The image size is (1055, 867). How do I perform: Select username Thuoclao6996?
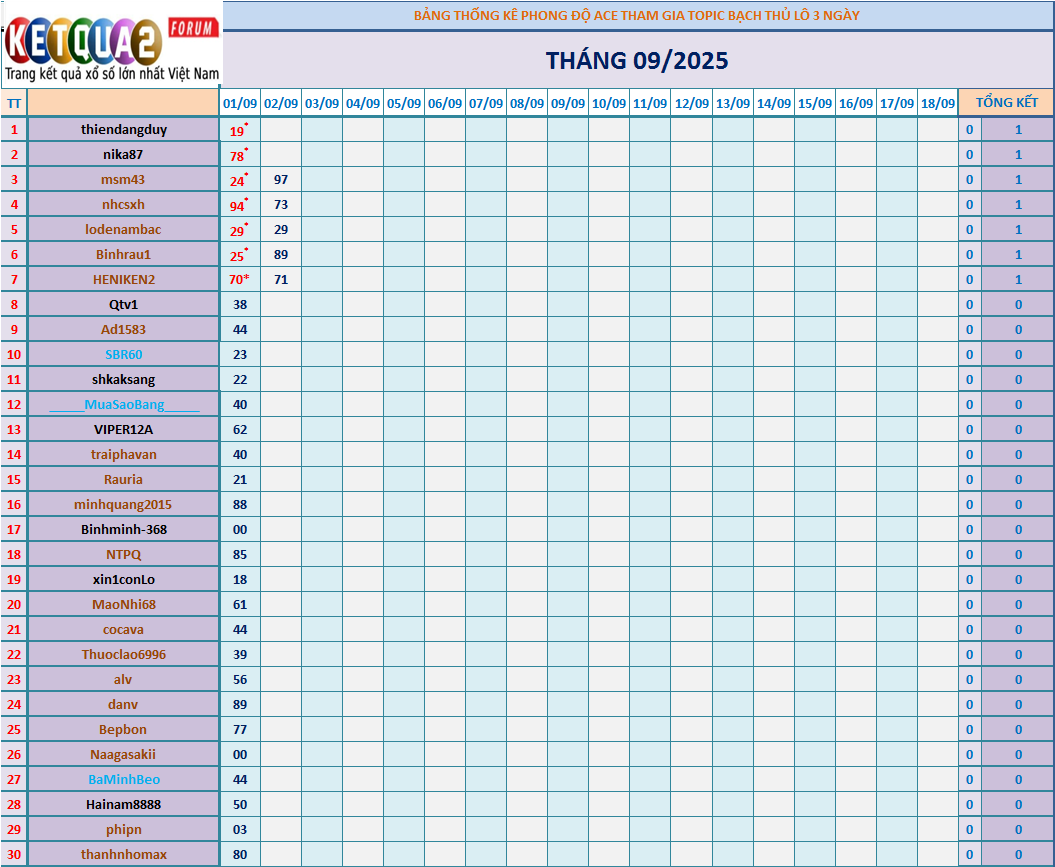tap(124, 654)
